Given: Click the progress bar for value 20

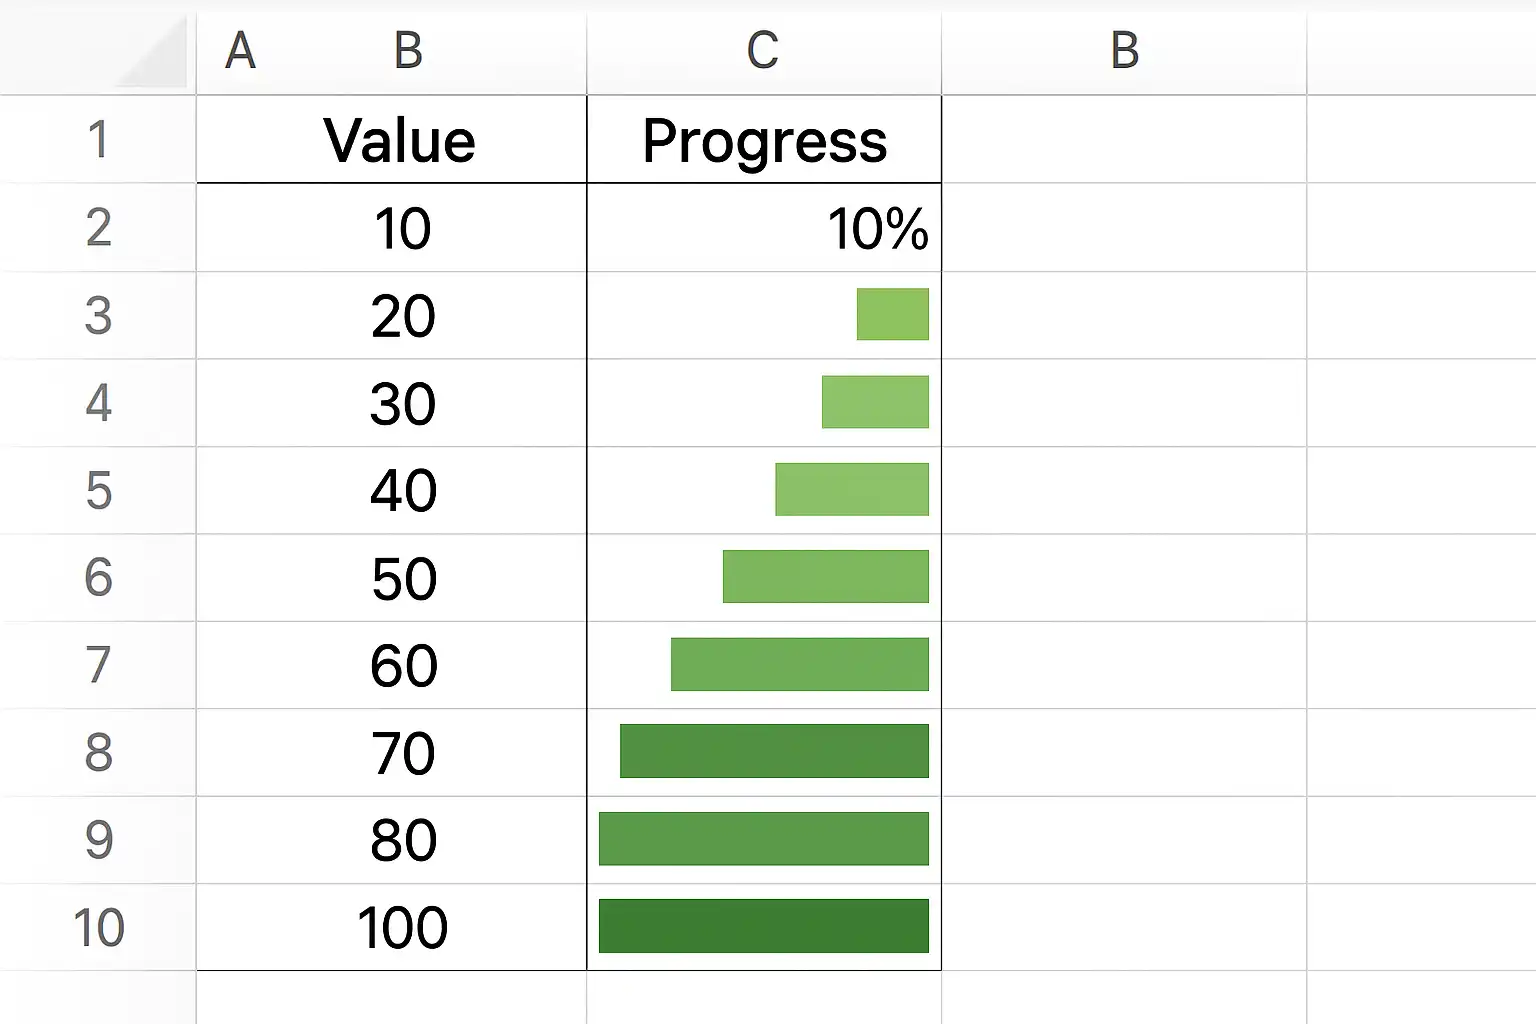Looking at the screenshot, I should point(892,314).
